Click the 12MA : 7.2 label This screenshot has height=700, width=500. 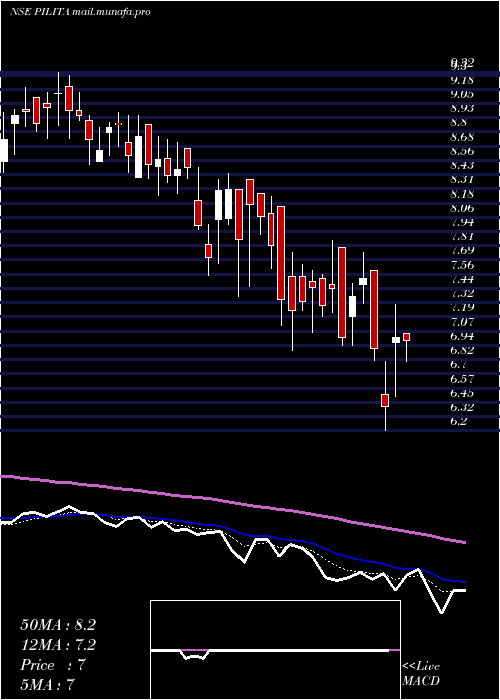click(x=58, y=645)
